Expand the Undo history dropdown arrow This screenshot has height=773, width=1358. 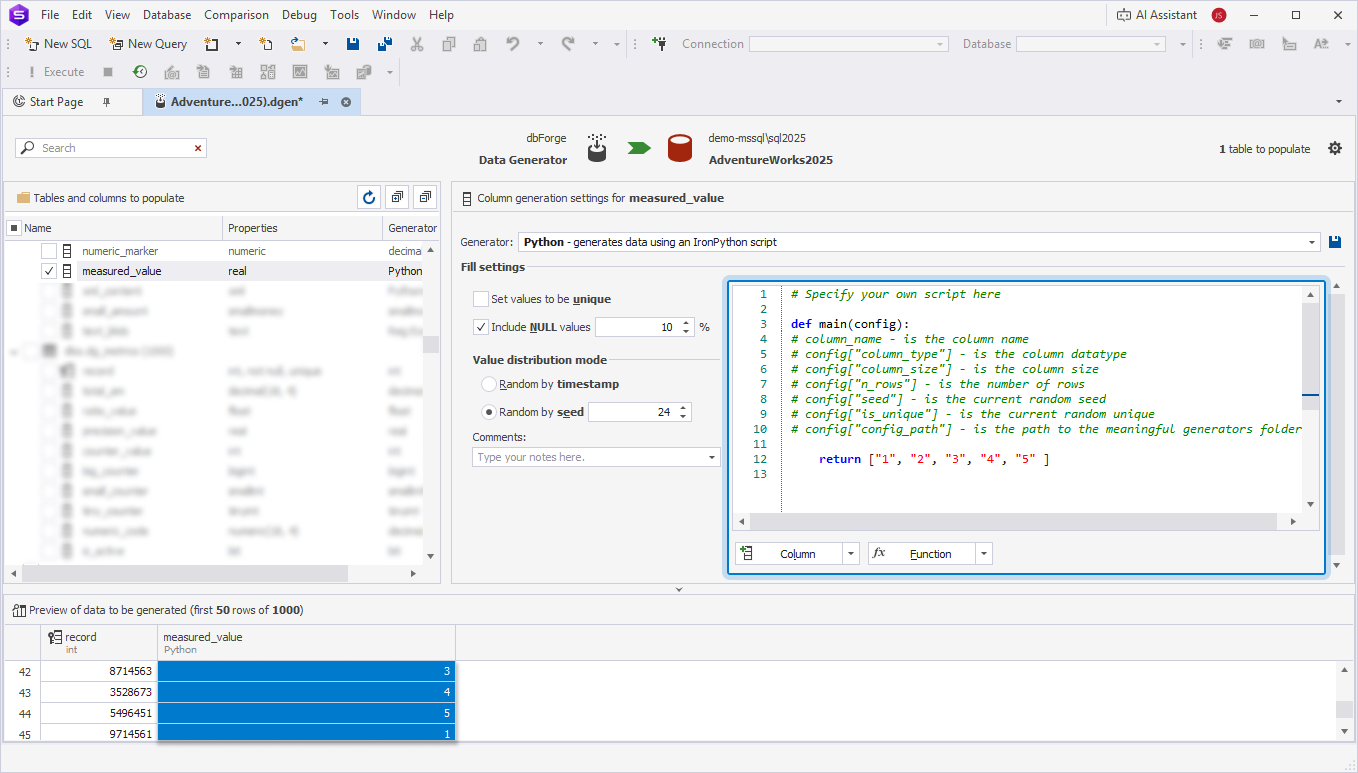click(540, 44)
